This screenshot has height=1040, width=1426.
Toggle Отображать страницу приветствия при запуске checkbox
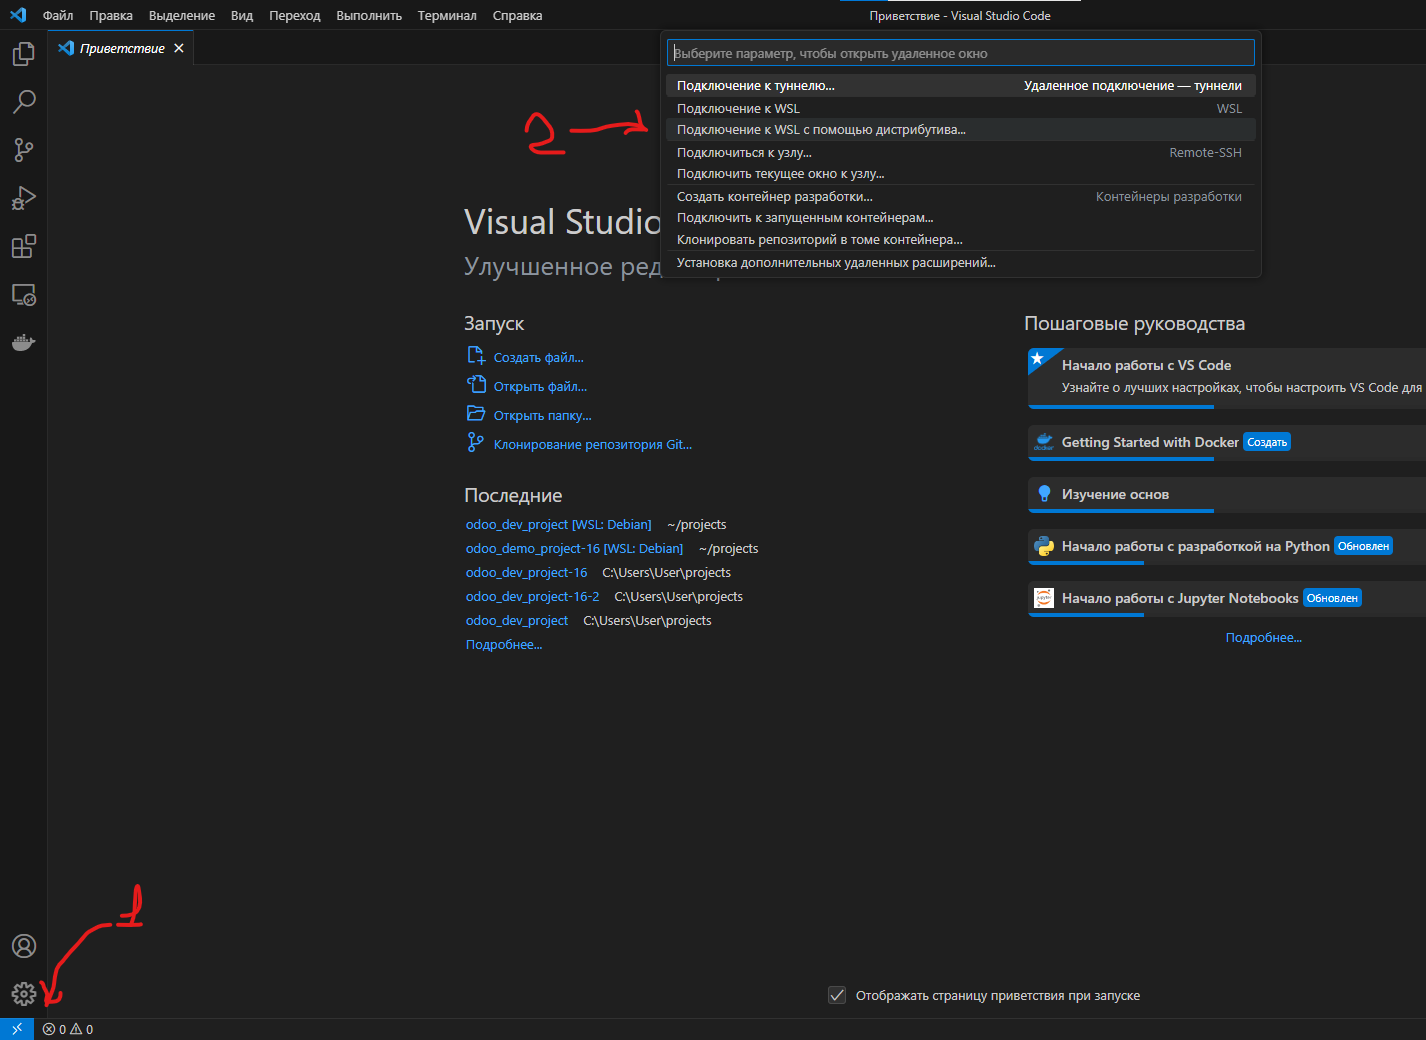click(x=837, y=995)
